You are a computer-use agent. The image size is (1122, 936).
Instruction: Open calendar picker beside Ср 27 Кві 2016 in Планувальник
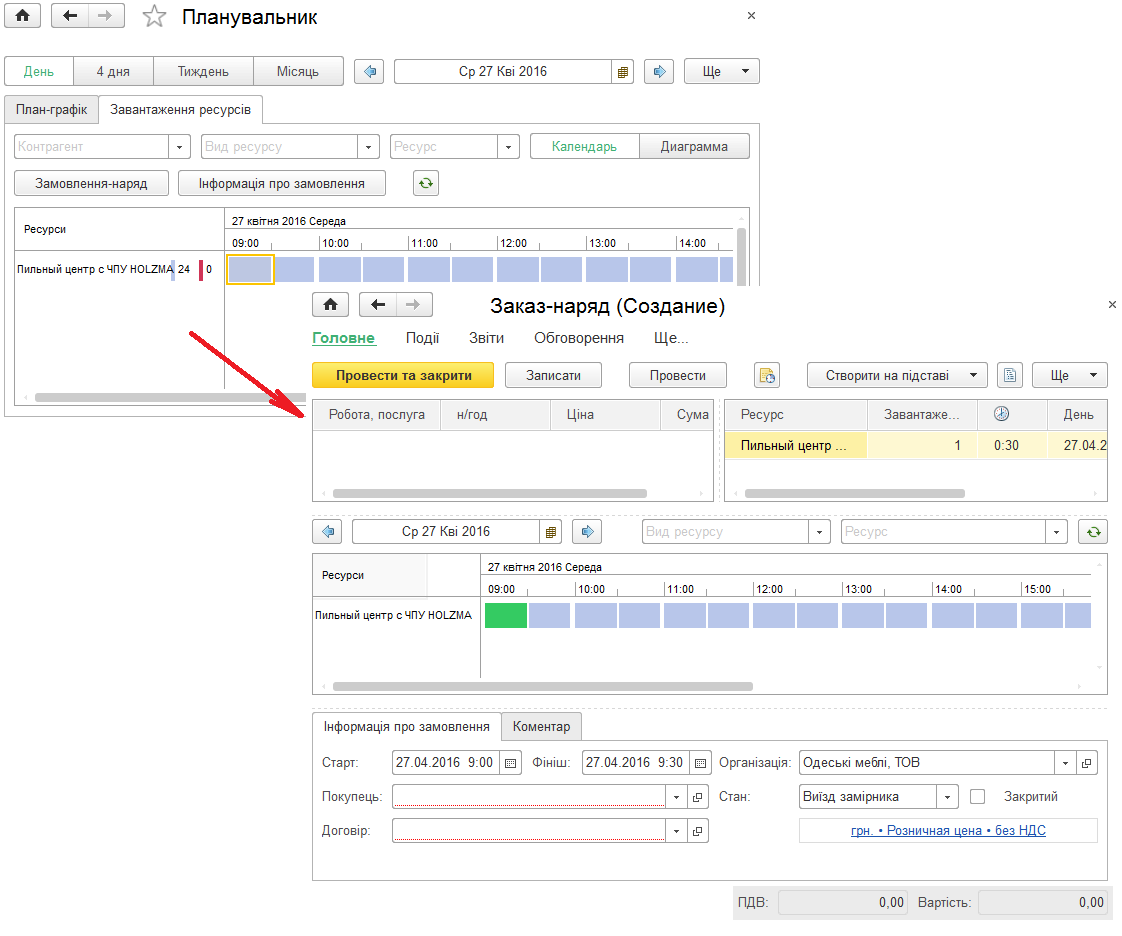click(x=623, y=72)
